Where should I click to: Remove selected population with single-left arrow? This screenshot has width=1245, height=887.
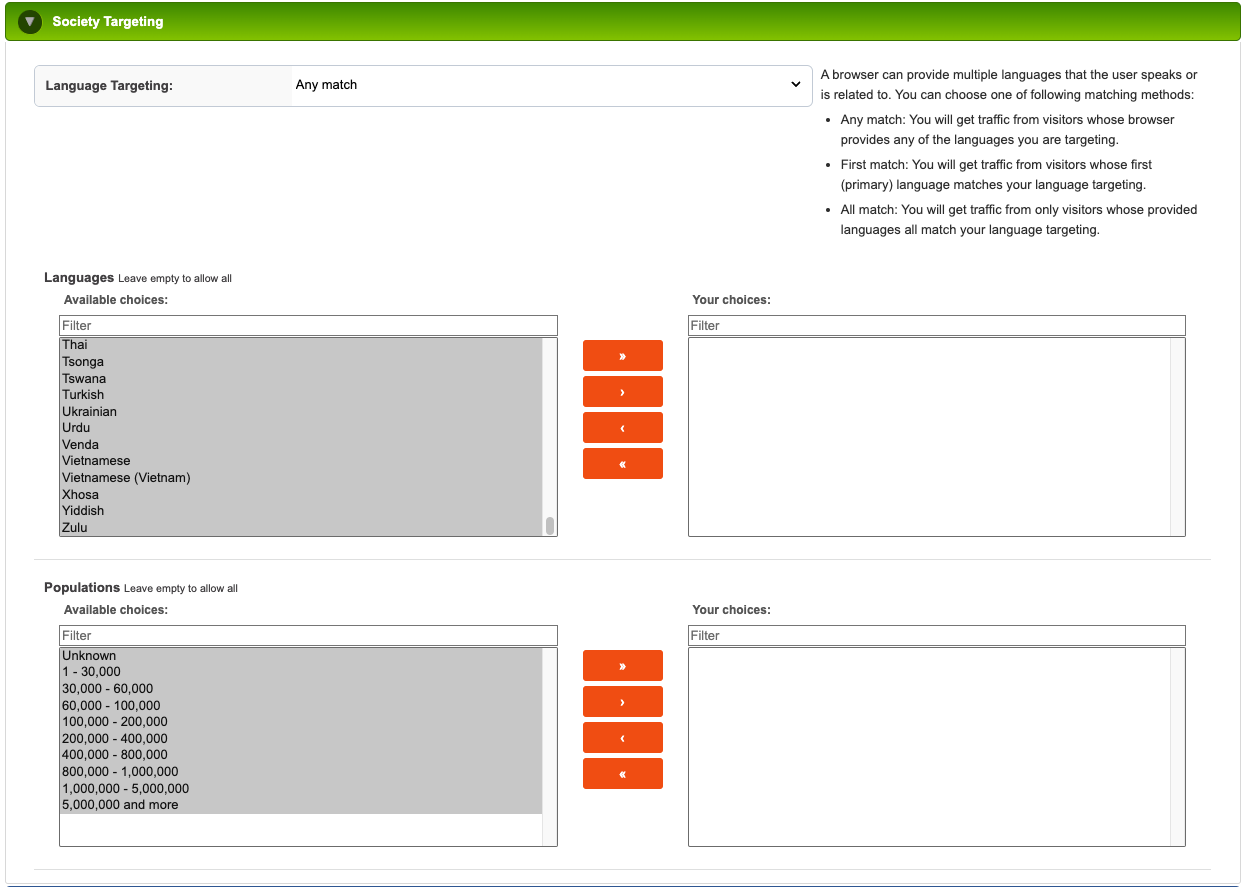pyautogui.click(x=622, y=738)
